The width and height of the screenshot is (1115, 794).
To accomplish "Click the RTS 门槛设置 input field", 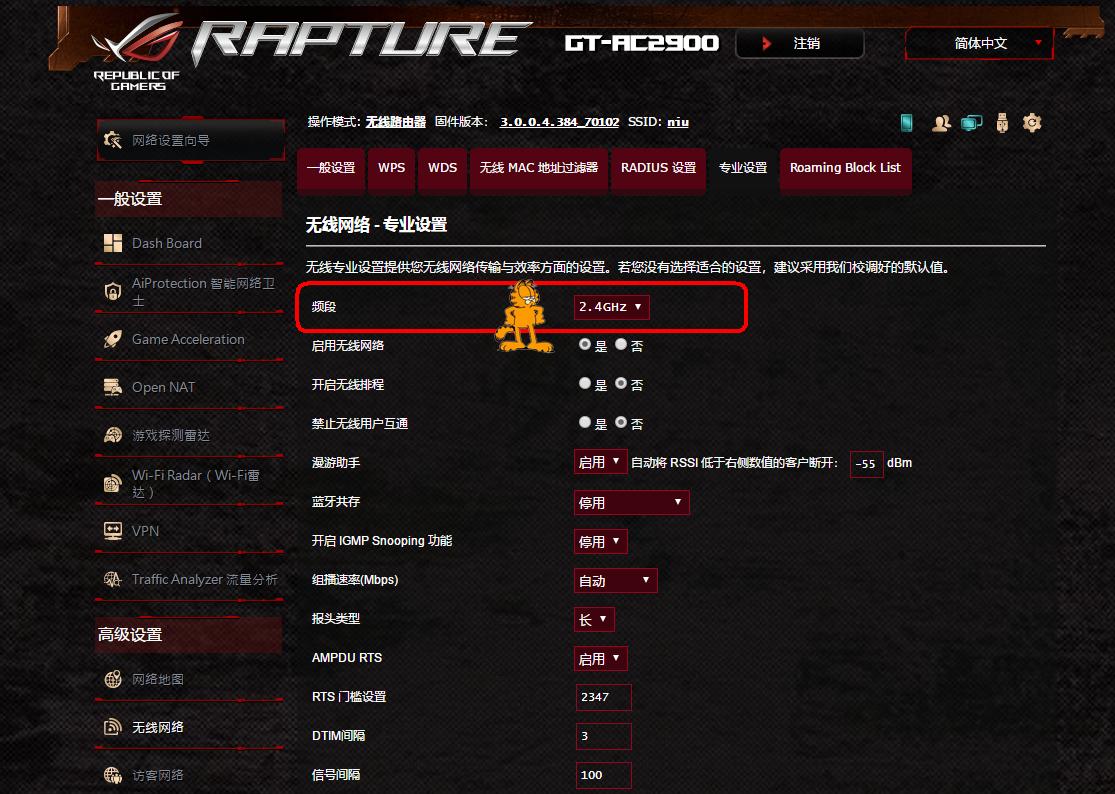I will (603, 697).
